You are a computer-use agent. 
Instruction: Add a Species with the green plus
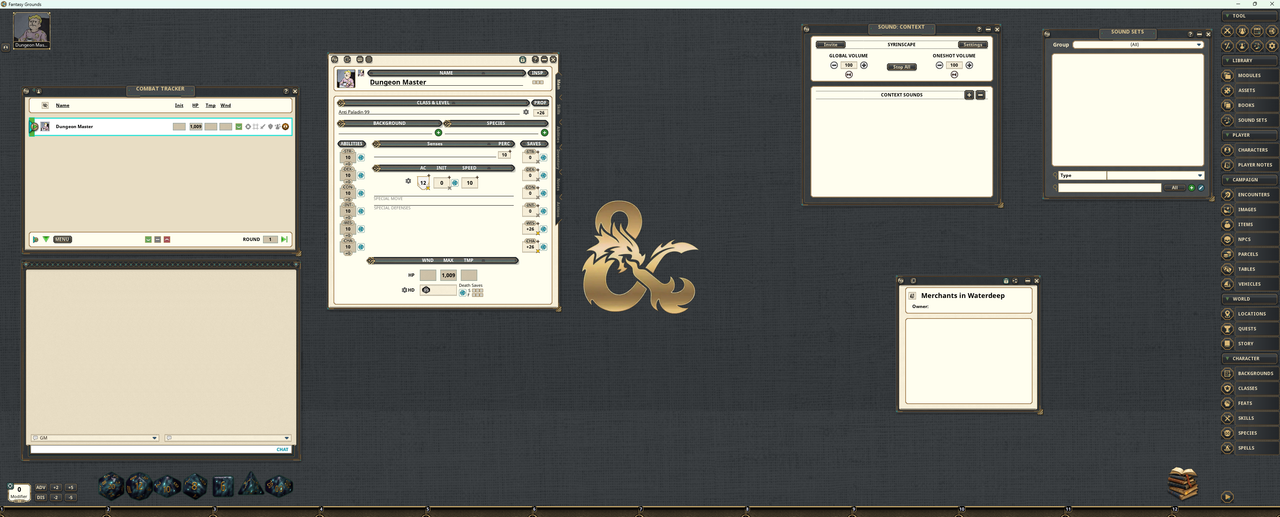(x=544, y=132)
